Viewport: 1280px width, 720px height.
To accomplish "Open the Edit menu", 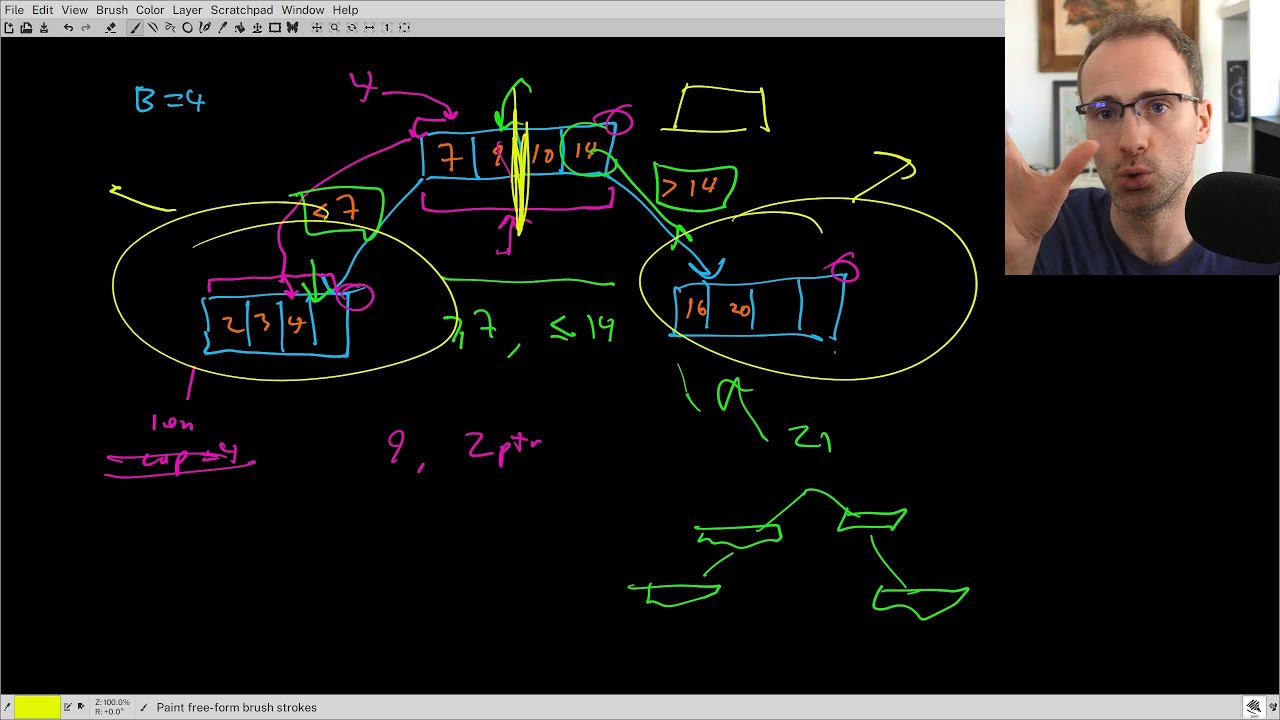I will 42,10.
